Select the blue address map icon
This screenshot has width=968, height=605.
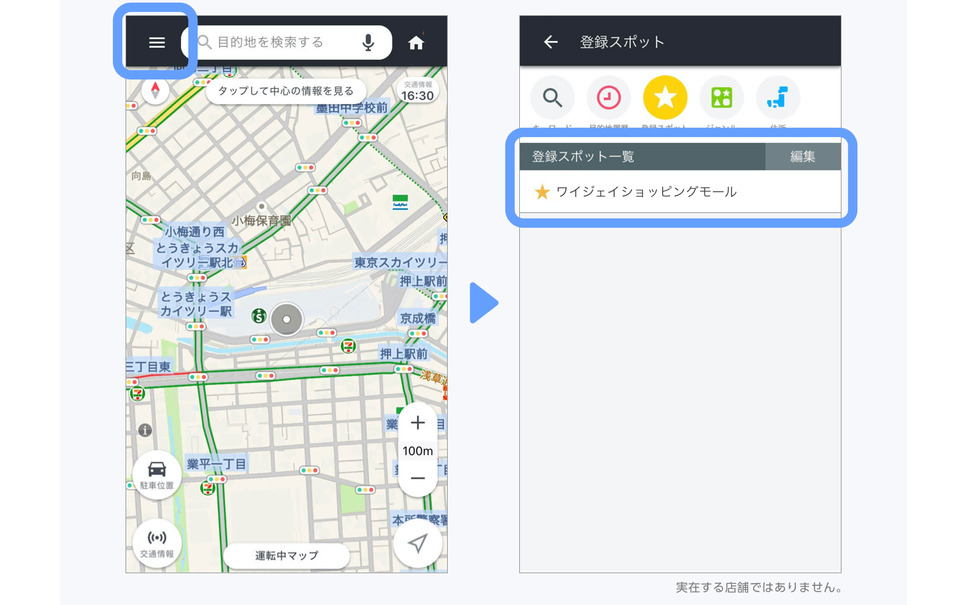[777, 98]
